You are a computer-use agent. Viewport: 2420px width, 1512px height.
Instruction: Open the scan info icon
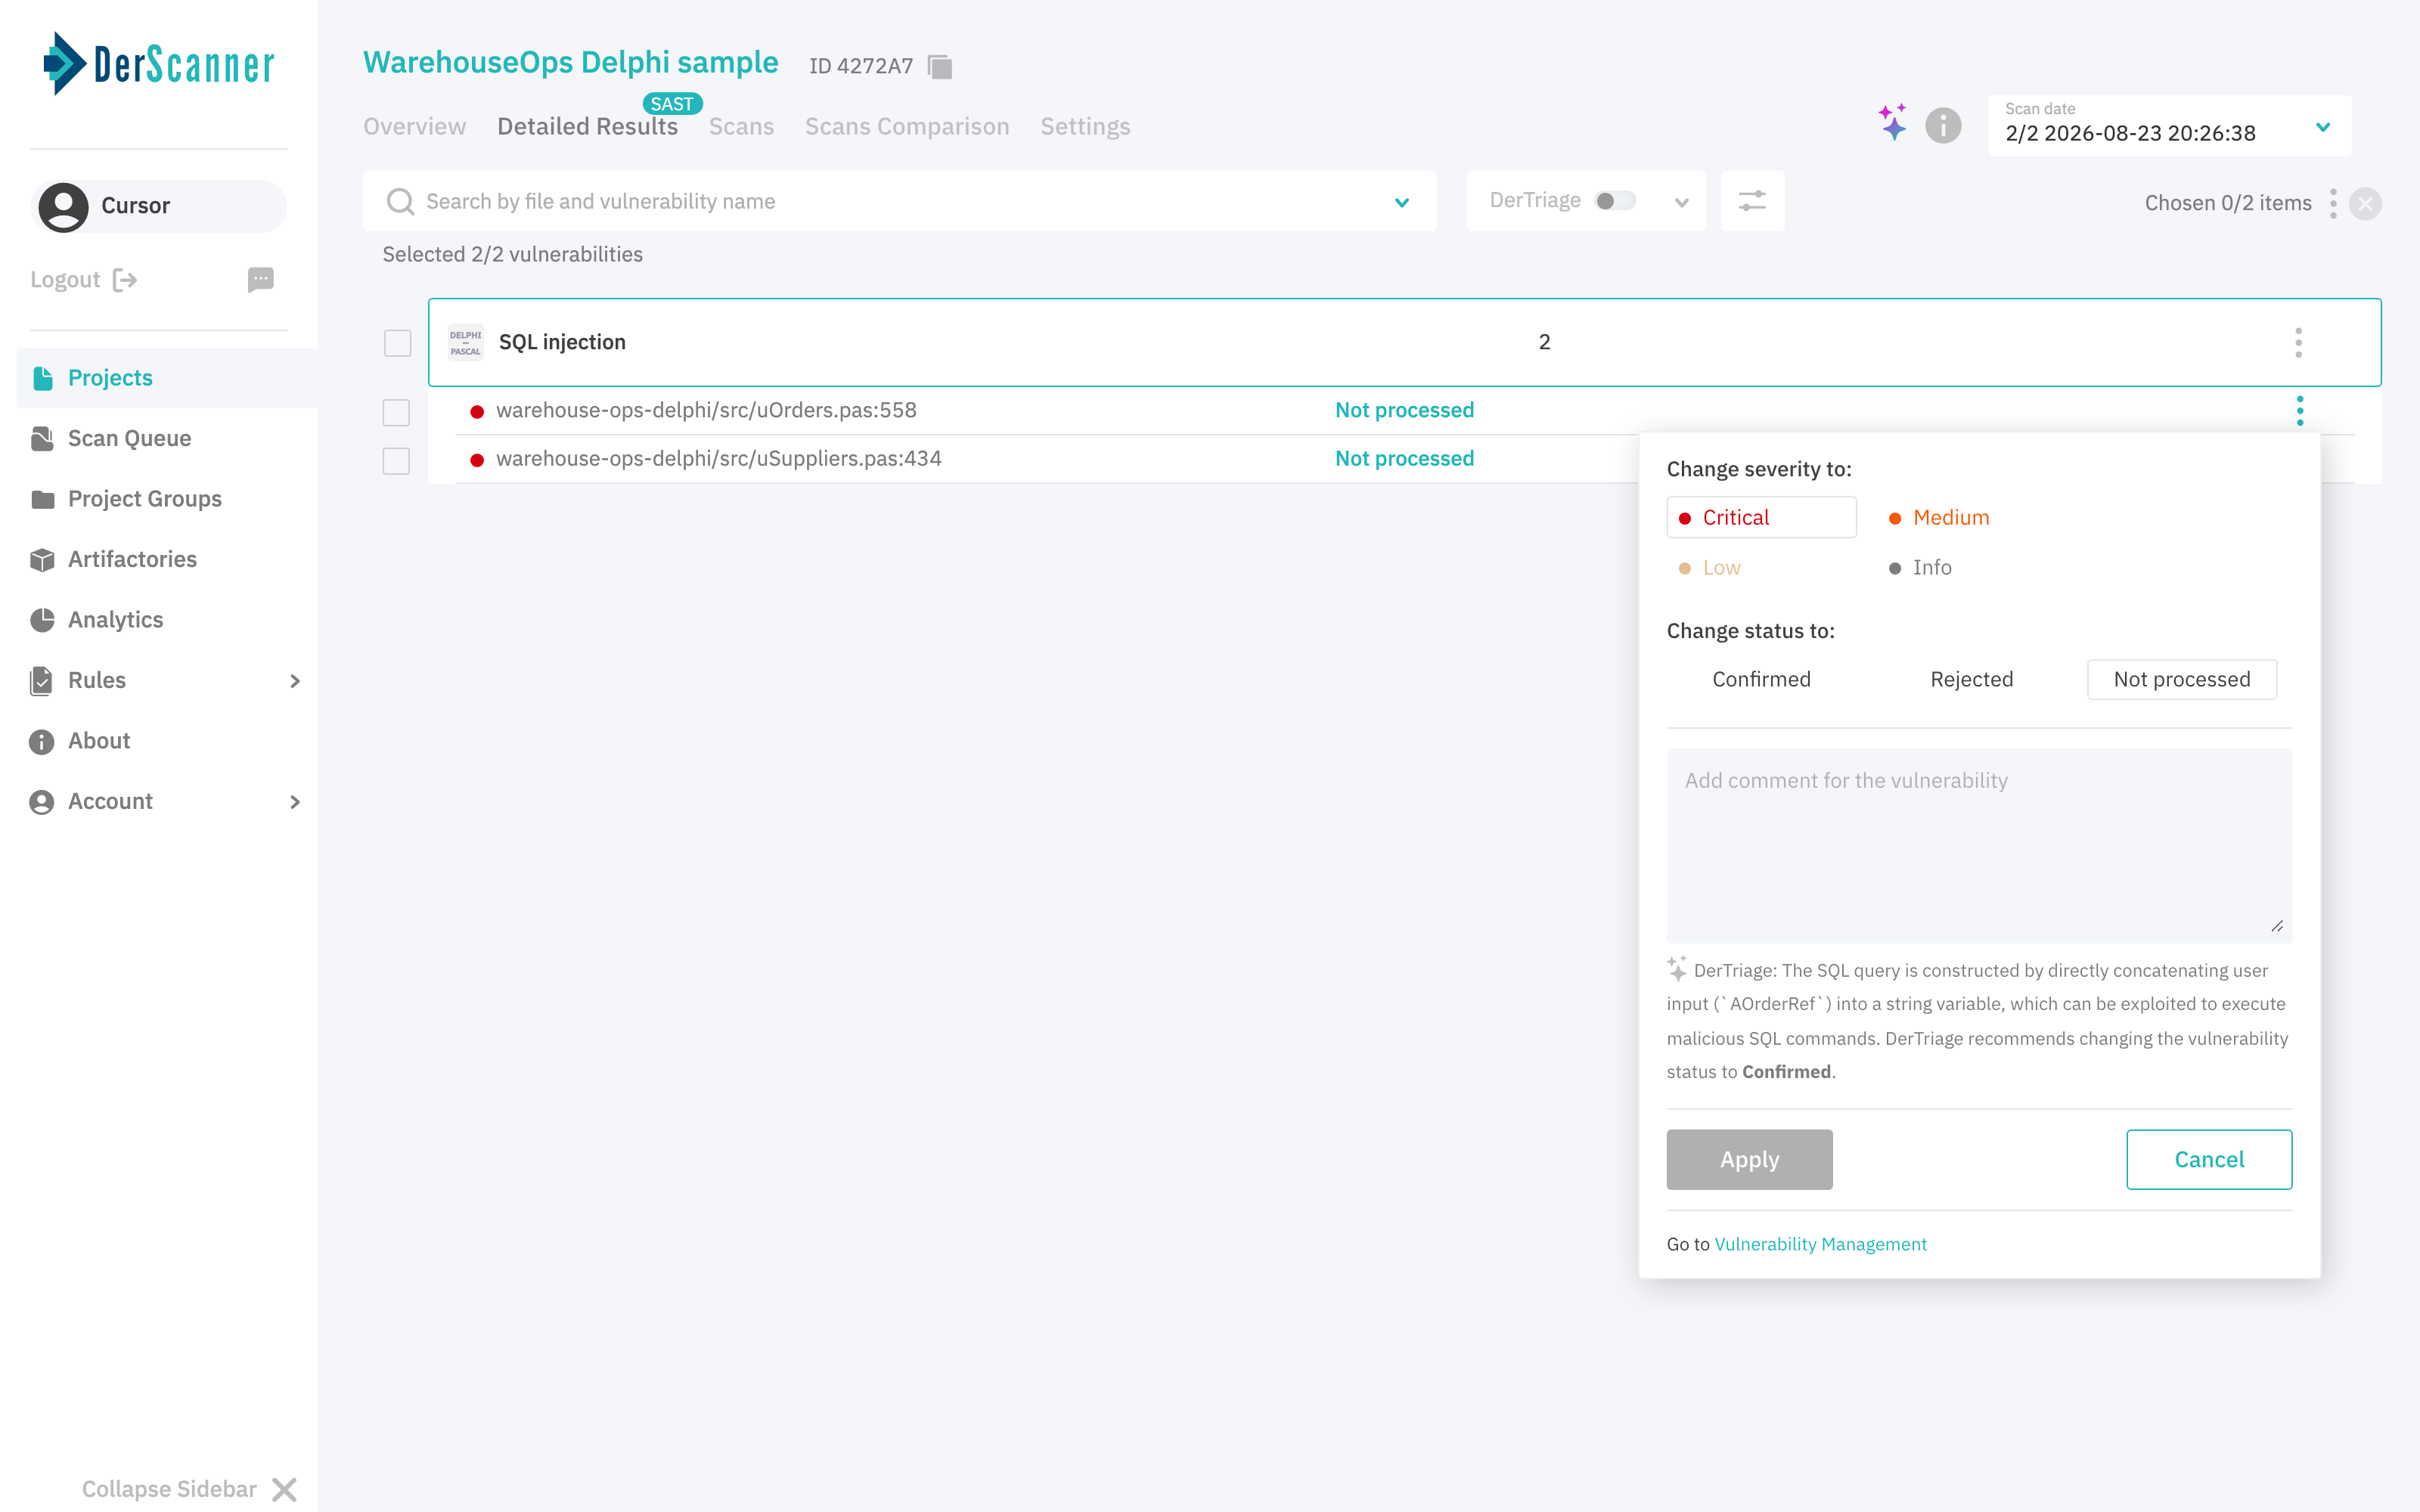(1943, 126)
